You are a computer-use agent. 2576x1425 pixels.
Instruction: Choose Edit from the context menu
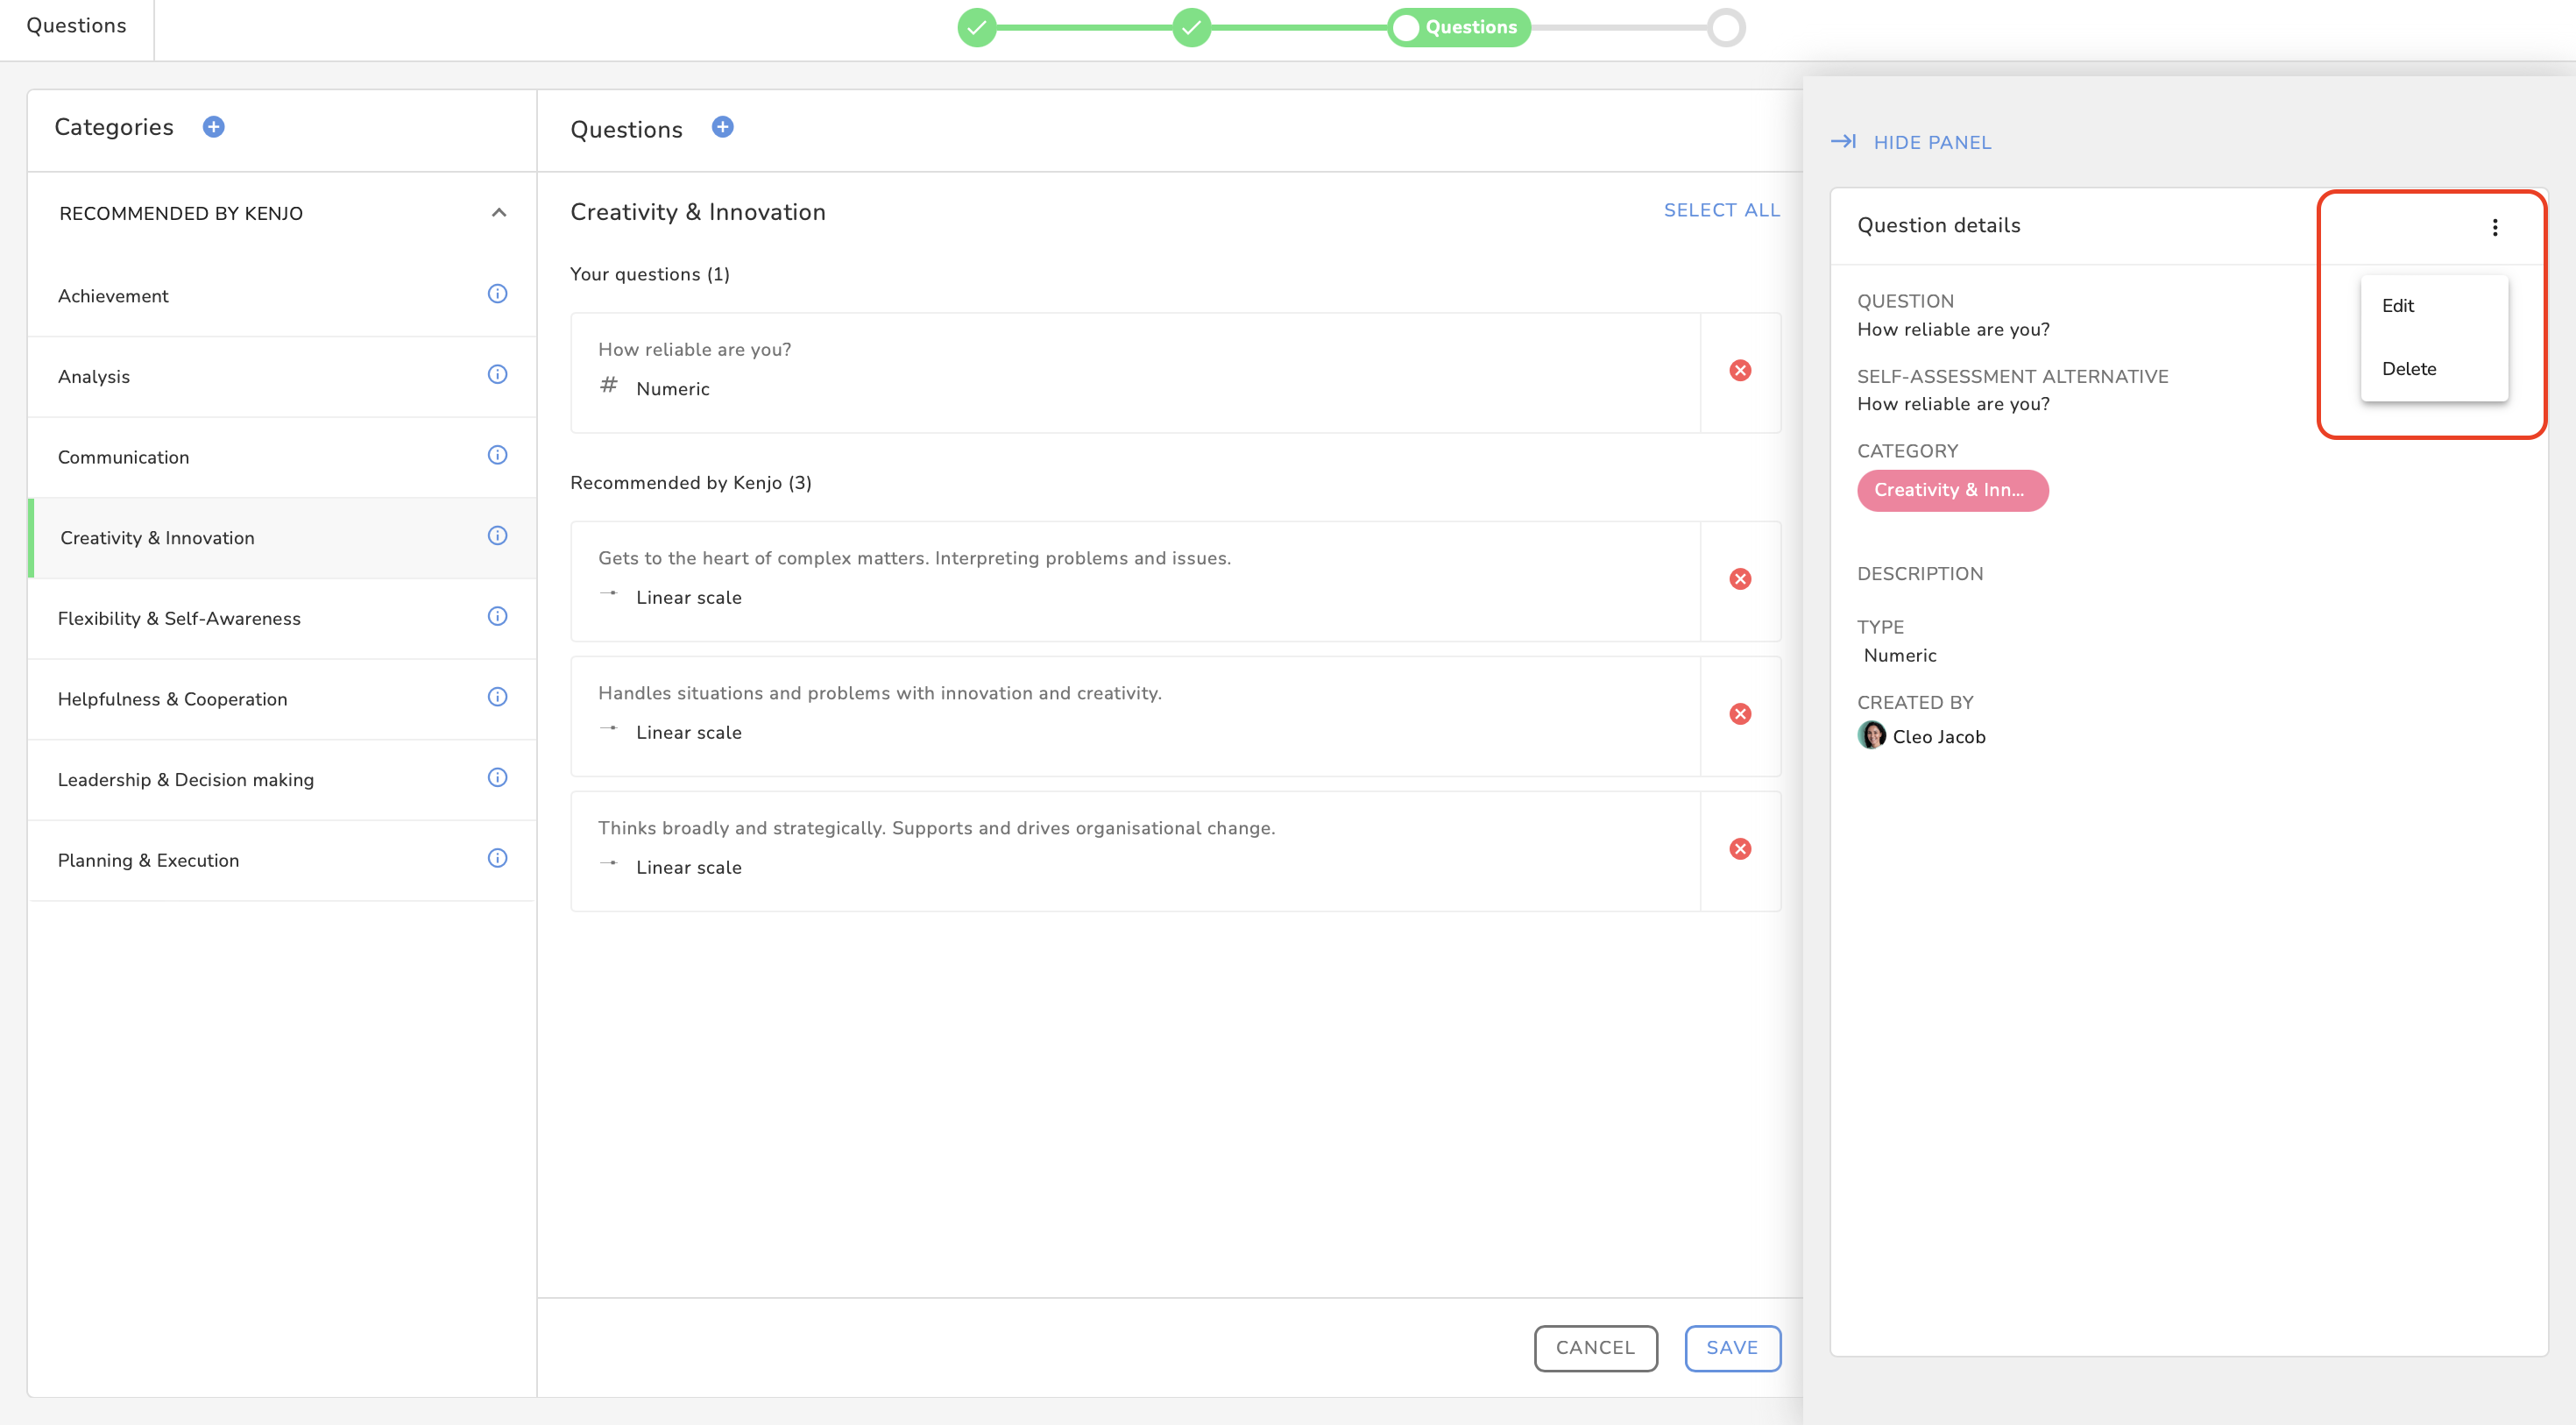point(2397,306)
